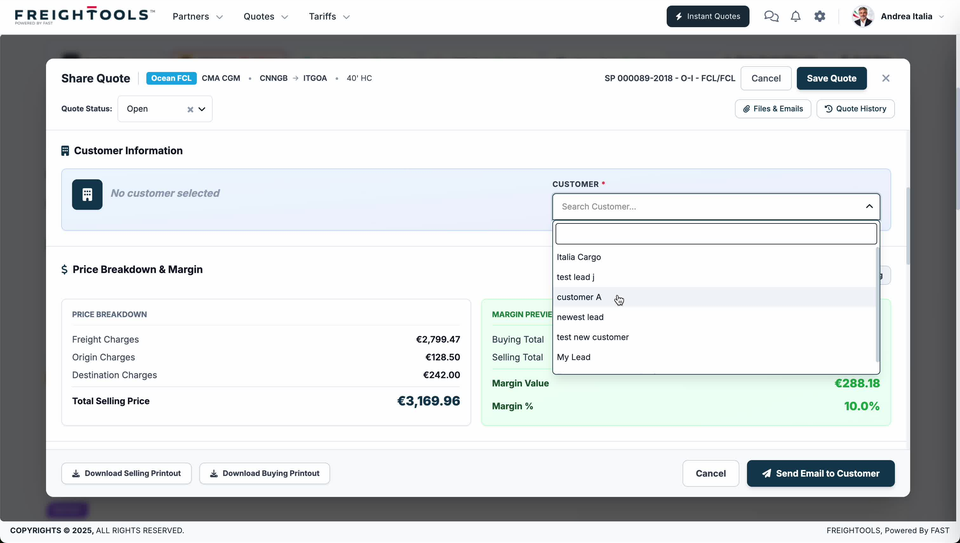Click the SP 000089-2018 reference text
960x543 pixels.
tap(670, 78)
